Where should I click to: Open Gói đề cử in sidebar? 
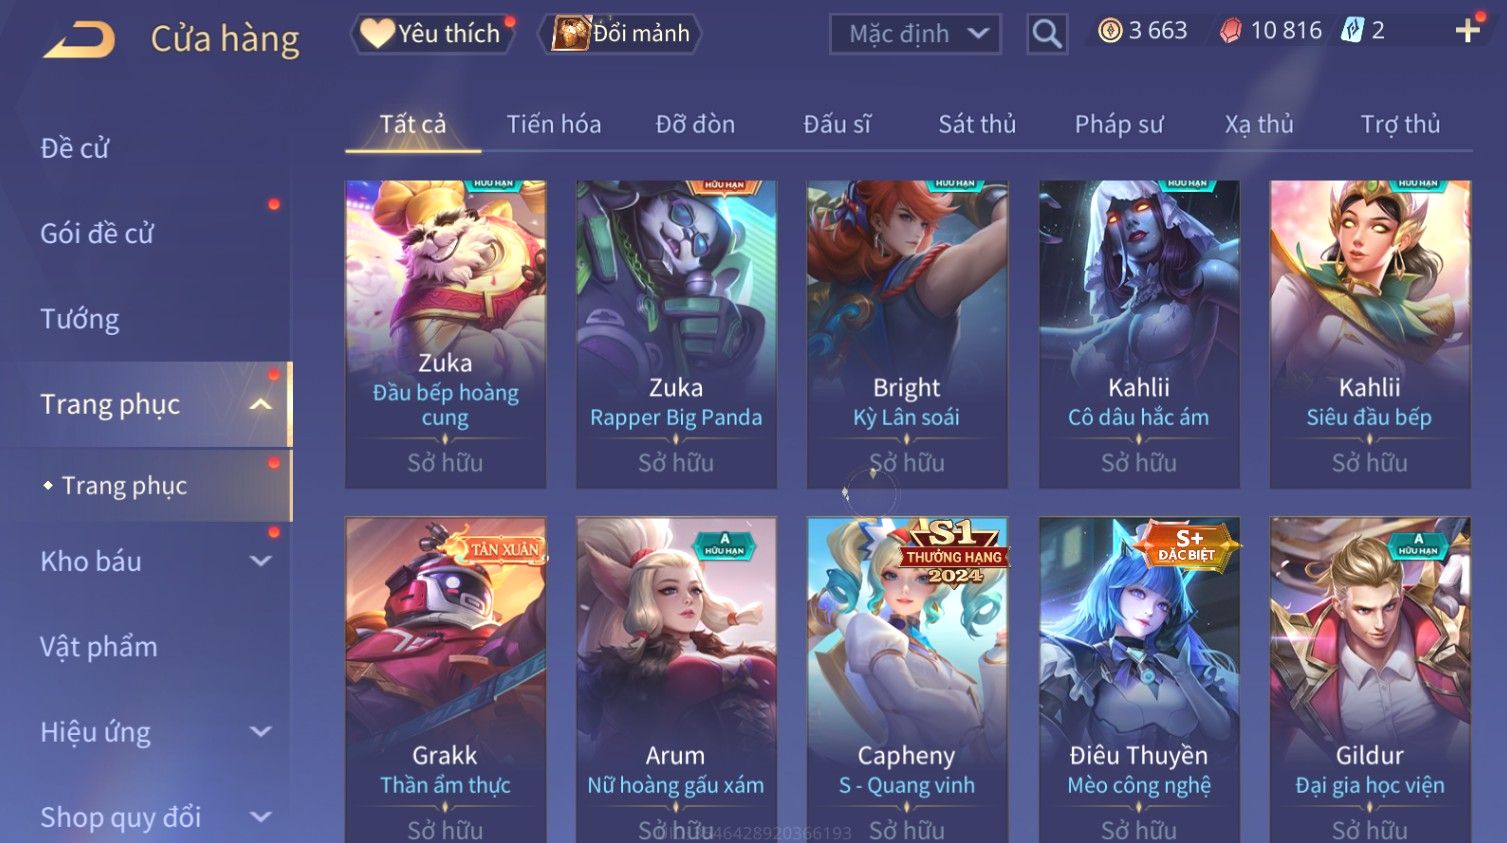[97, 233]
